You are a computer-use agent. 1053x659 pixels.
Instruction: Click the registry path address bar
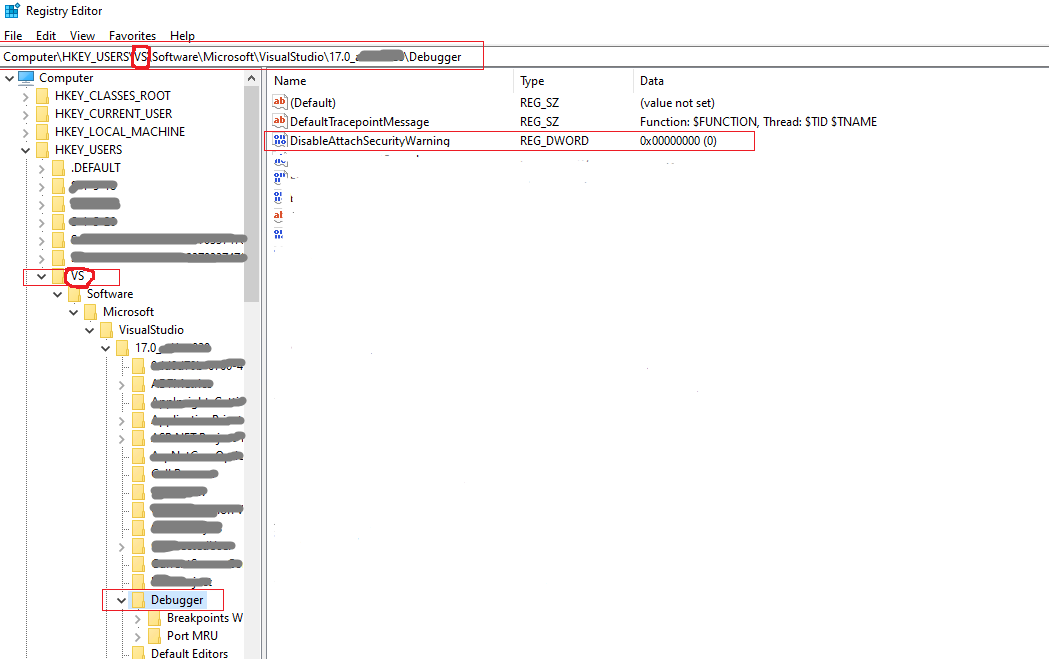524,57
